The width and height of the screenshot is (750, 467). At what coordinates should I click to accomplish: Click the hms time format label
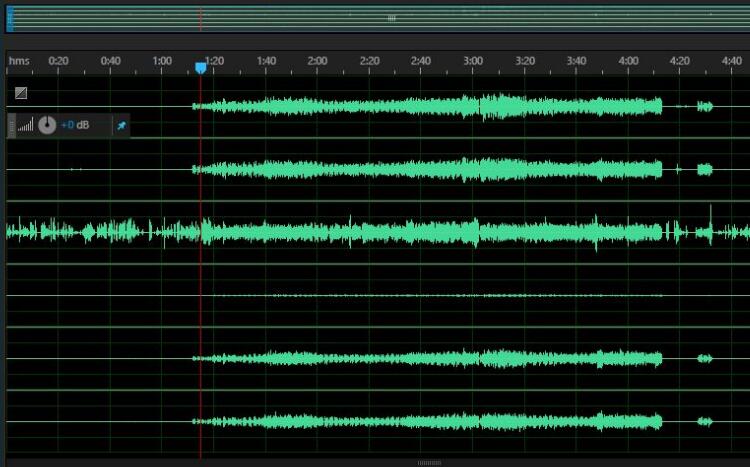18,61
